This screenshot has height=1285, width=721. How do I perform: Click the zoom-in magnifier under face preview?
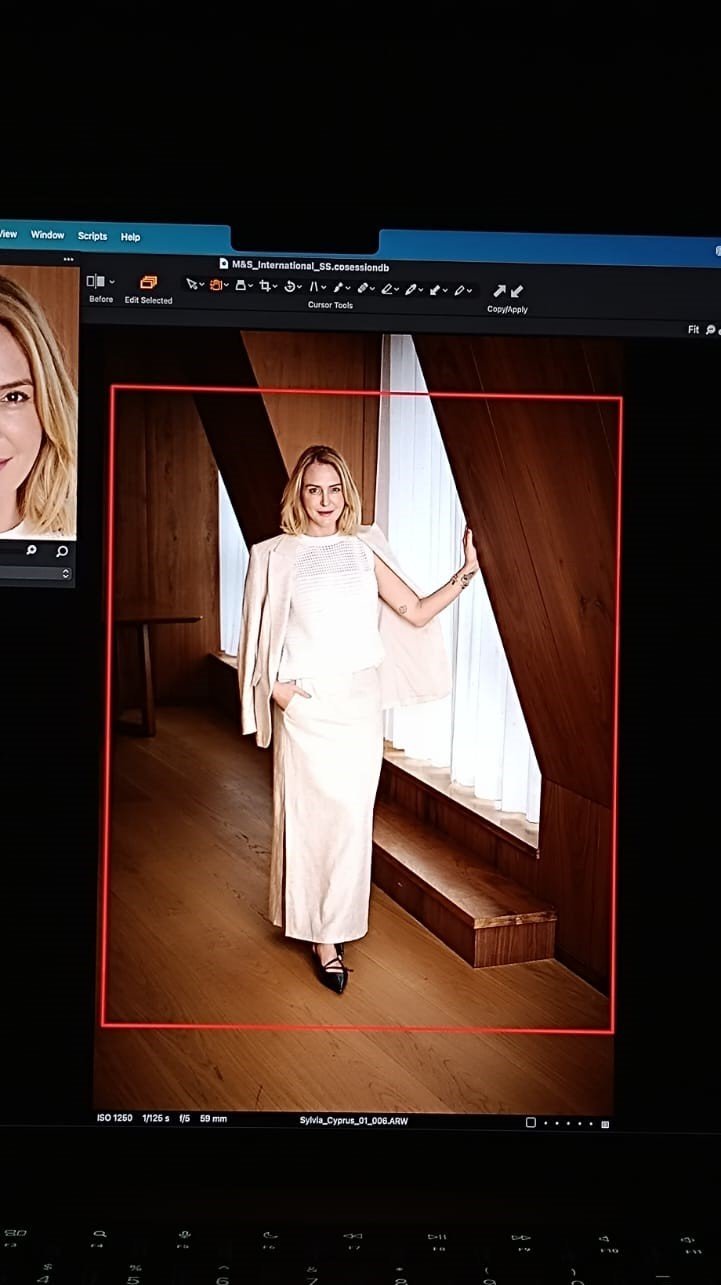31,550
